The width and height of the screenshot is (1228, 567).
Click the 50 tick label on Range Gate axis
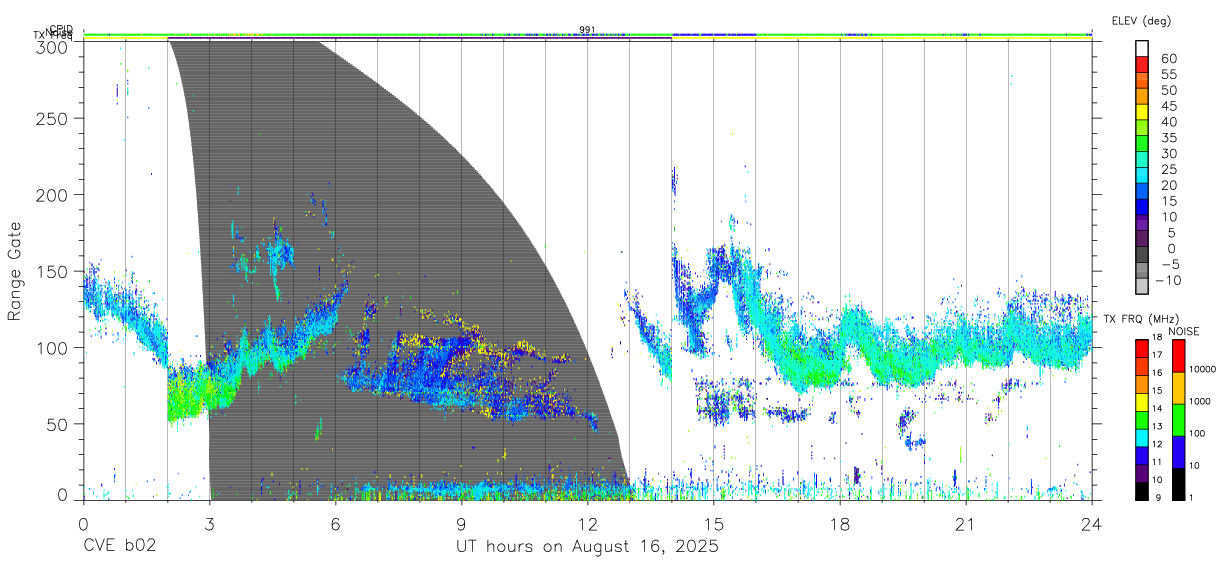coord(57,424)
